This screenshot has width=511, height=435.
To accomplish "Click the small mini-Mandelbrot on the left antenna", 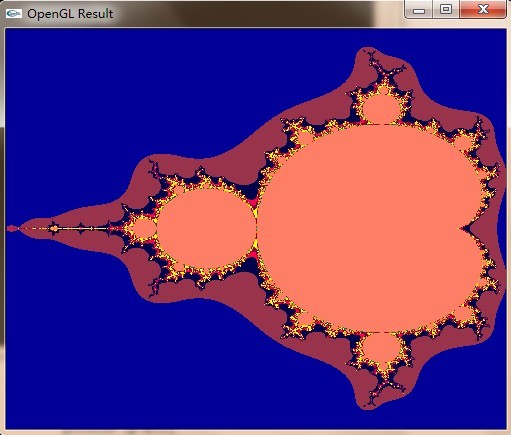I will click(x=54, y=229).
